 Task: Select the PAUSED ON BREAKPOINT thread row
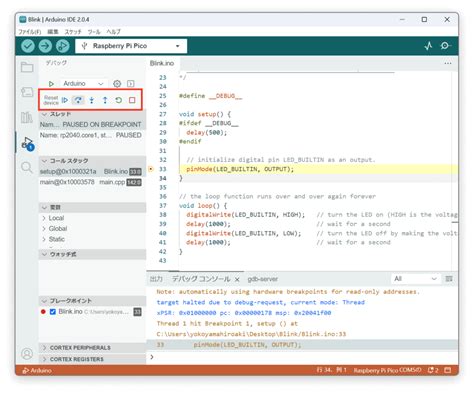tap(92, 124)
